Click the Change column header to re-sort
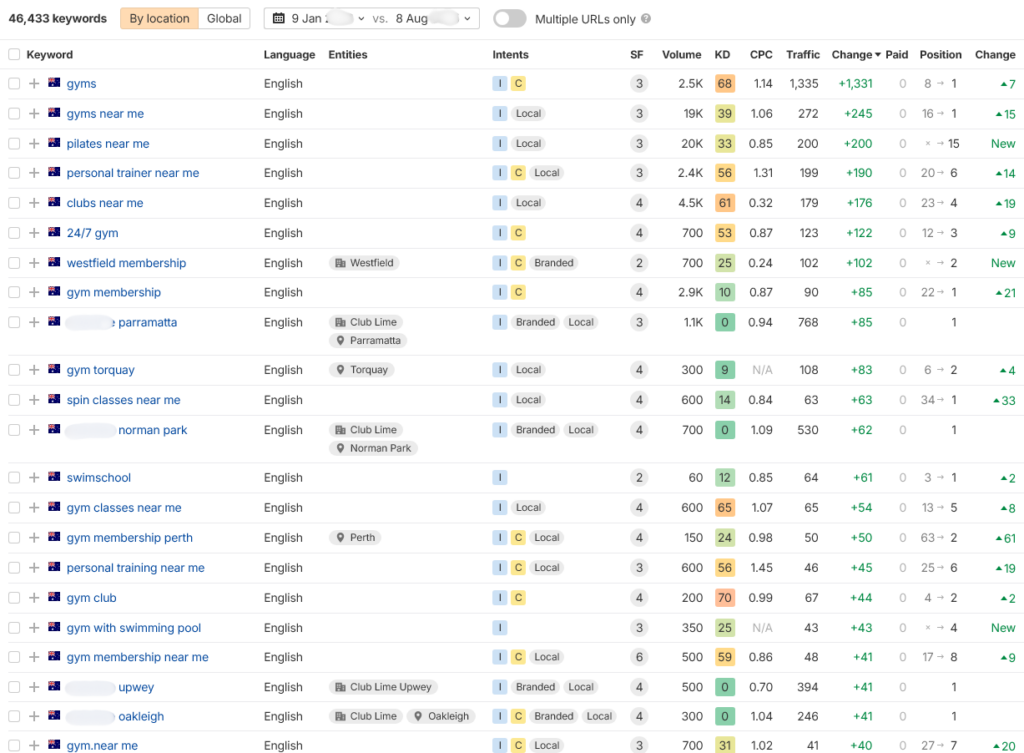1024x753 pixels. pos(855,54)
